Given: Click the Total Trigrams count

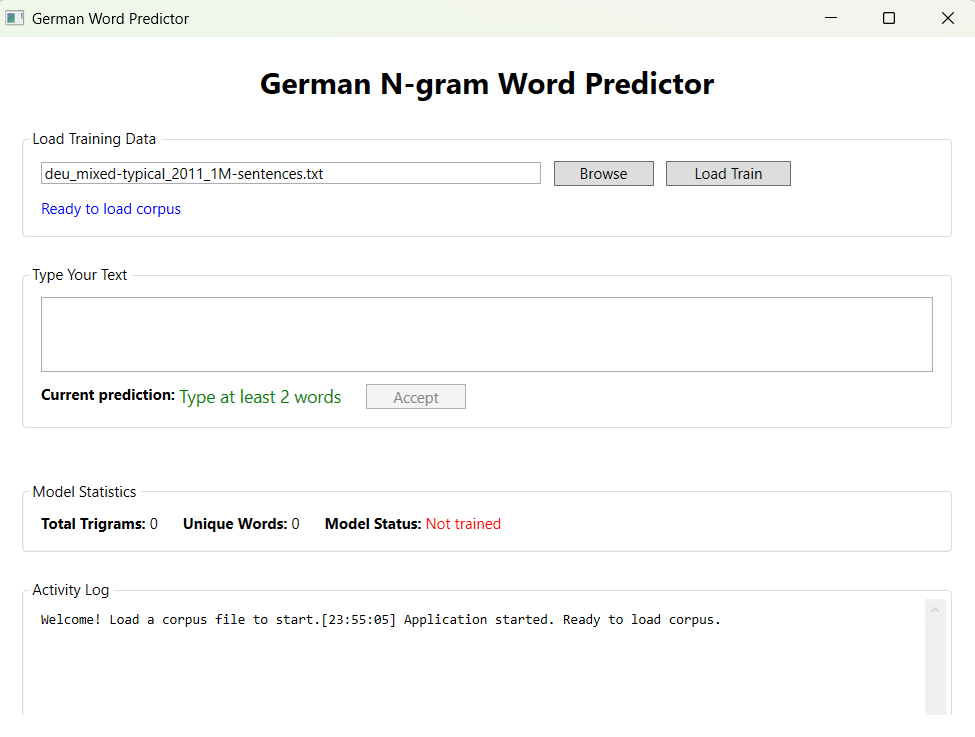Looking at the screenshot, I should [x=154, y=524].
